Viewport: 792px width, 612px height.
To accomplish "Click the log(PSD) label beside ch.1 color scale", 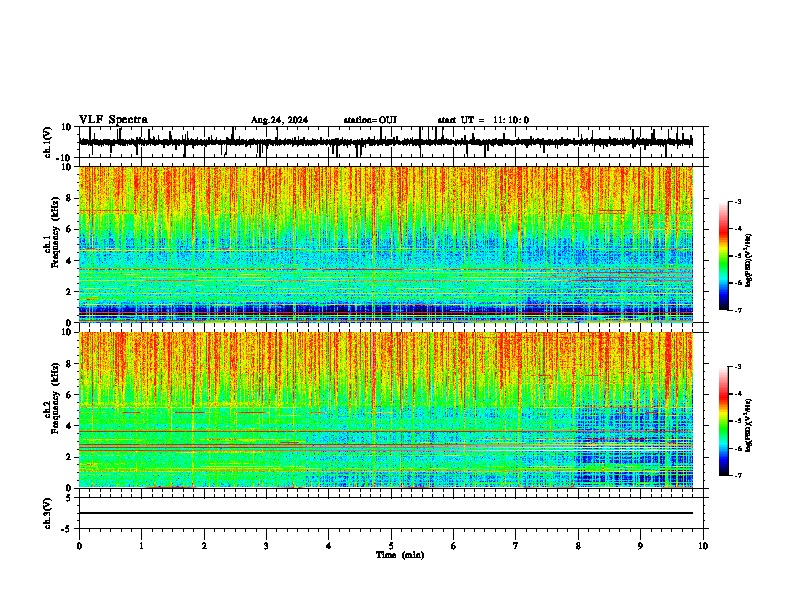I will (x=749, y=261).
